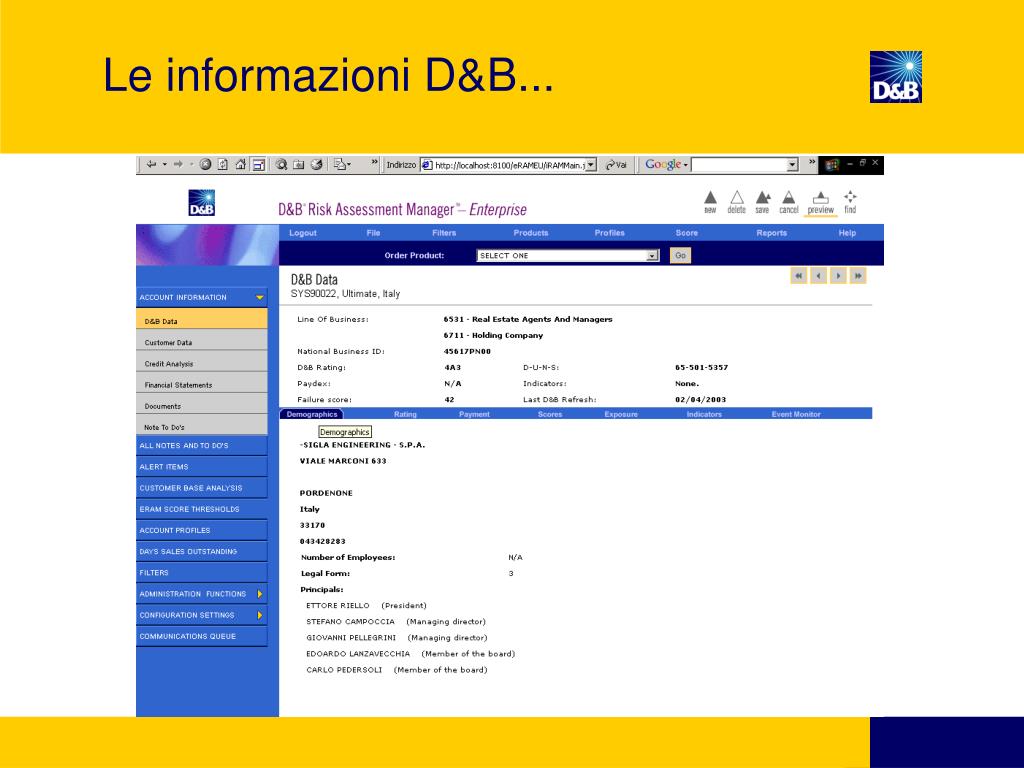This screenshot has width=1024, height=768.
Task: Click the D&B logo in app header
Action: [202, 202]
